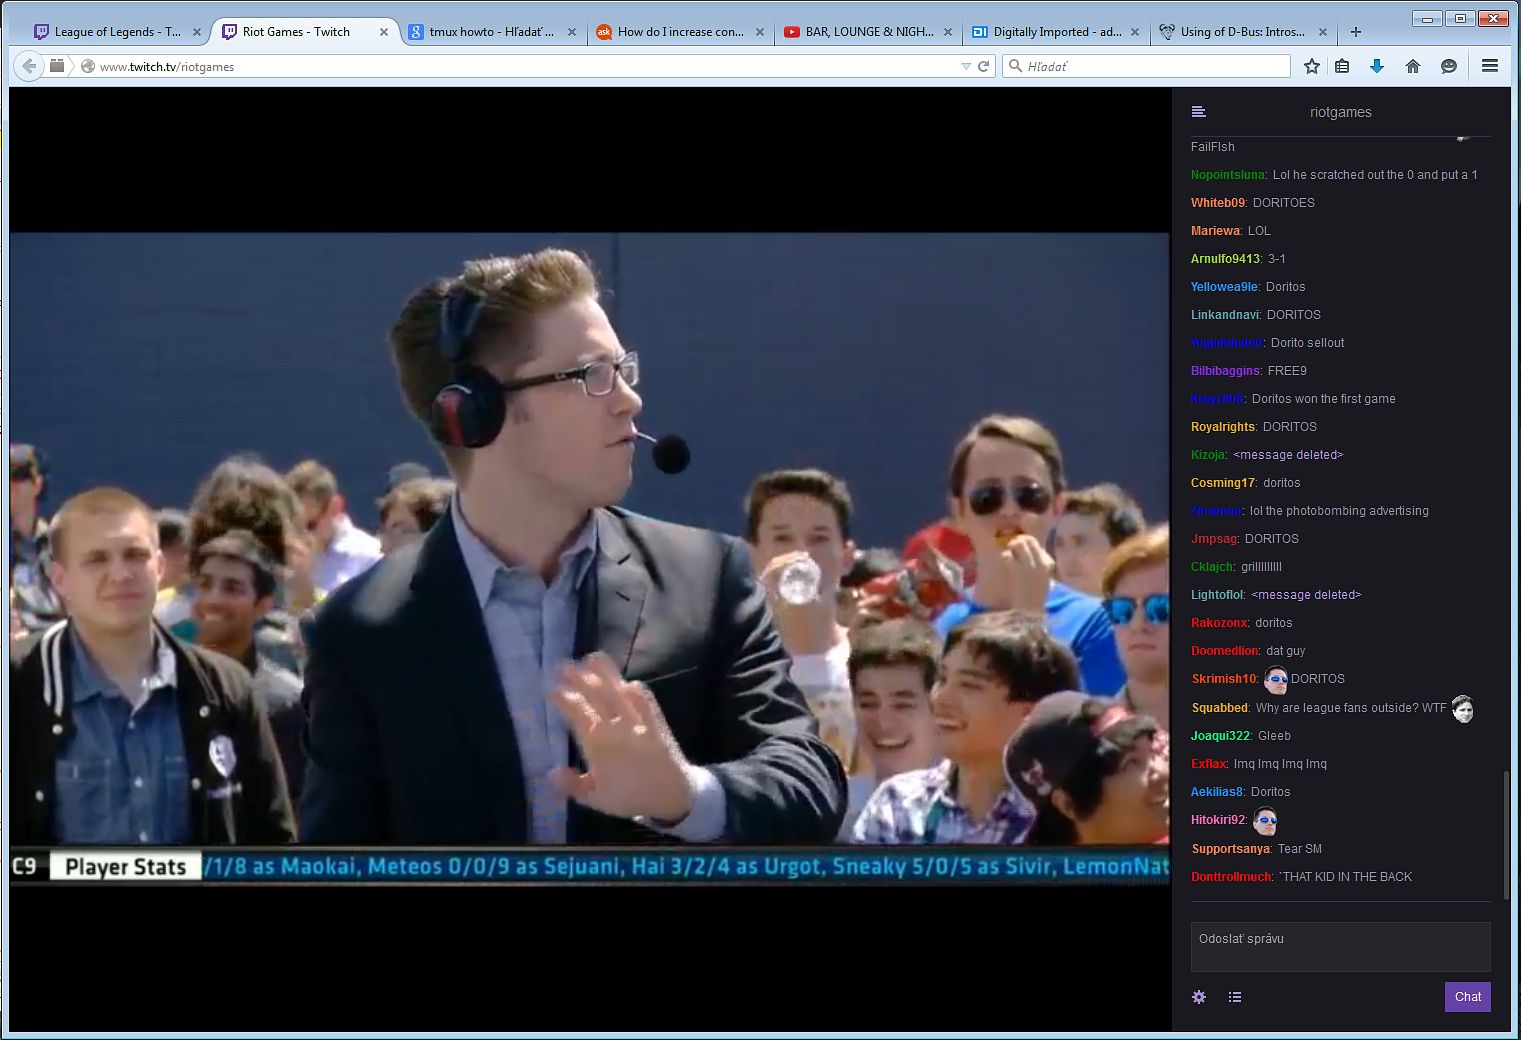This screenshot has width=1521, height=1040.
Task: Click username Royalrights
Action: pyautogui.click(x=1223, y=427)
